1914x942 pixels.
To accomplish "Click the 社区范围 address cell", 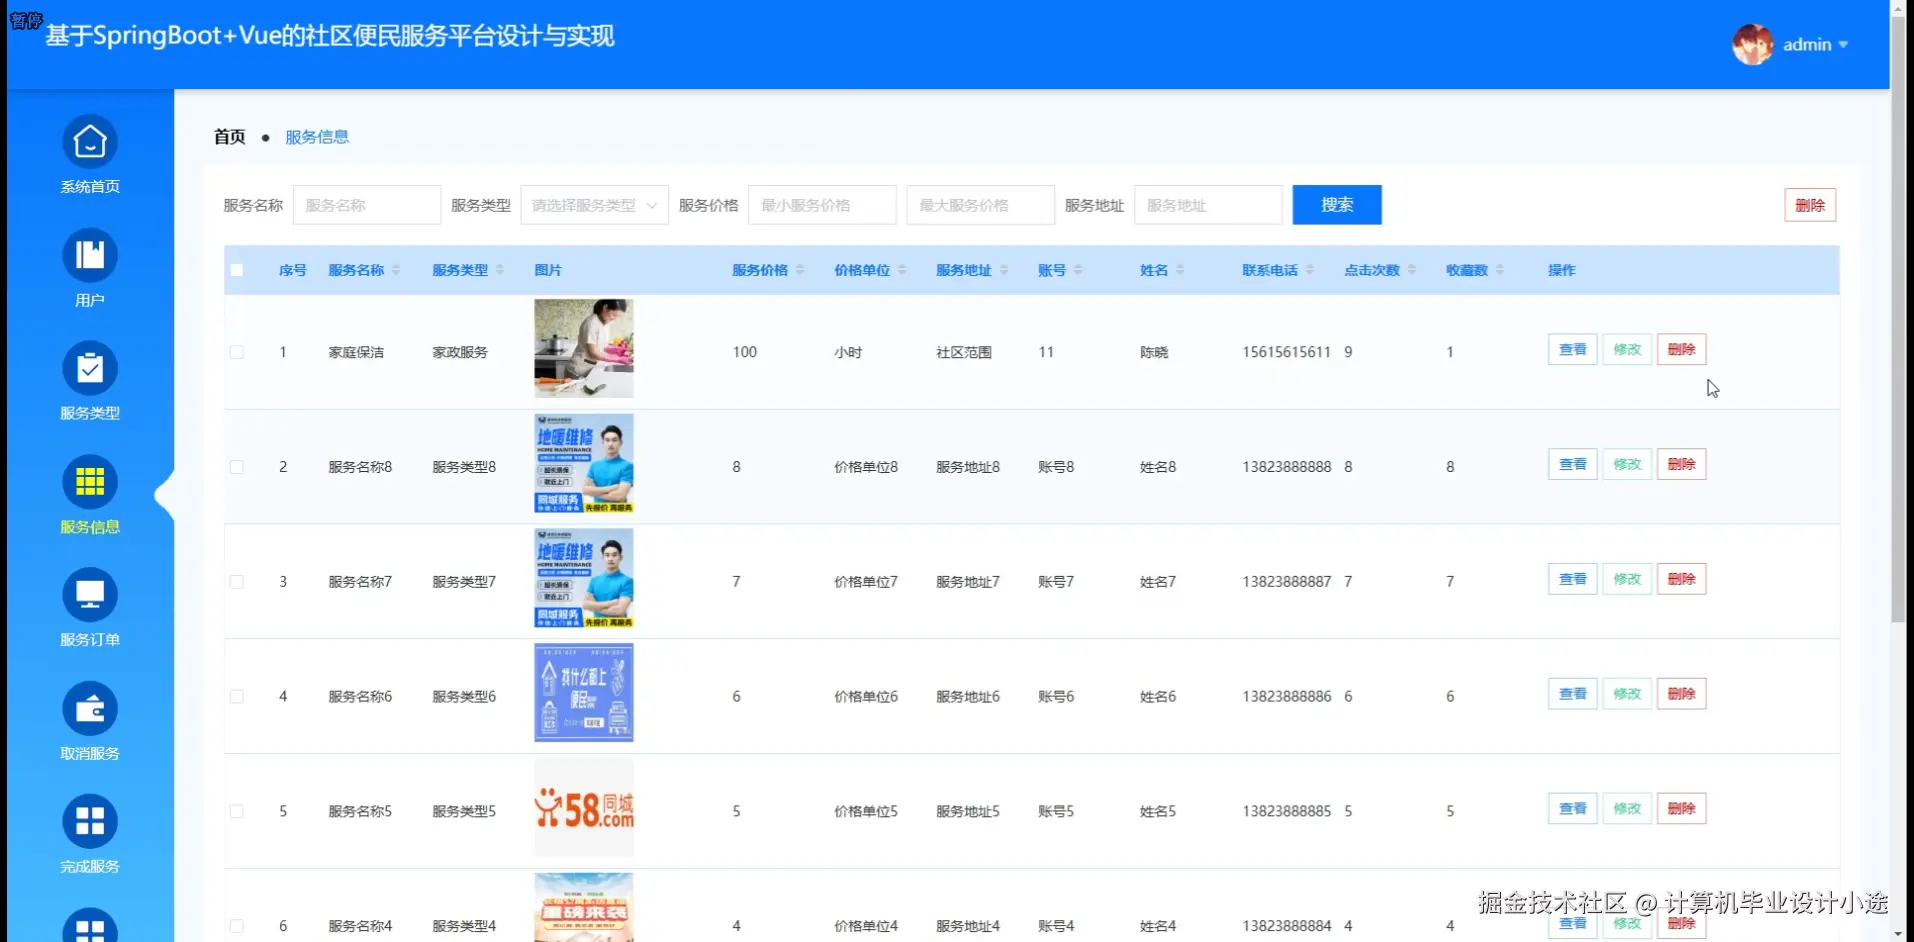I will coord(964,352).
